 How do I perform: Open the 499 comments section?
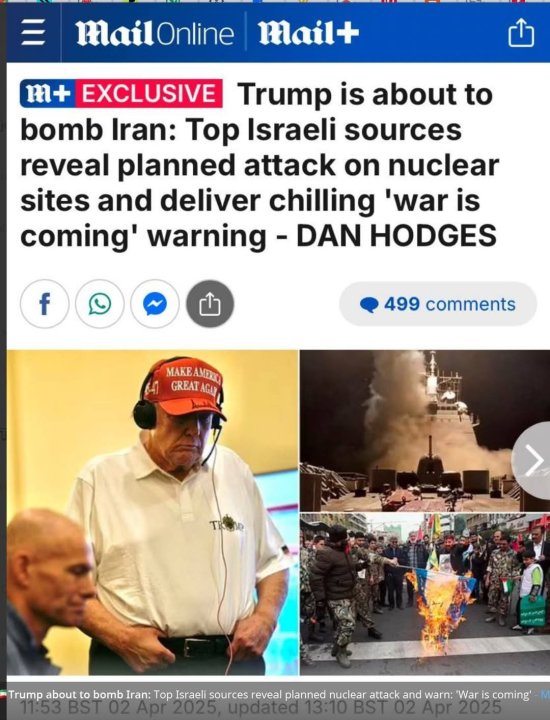[x=438, y=304]
